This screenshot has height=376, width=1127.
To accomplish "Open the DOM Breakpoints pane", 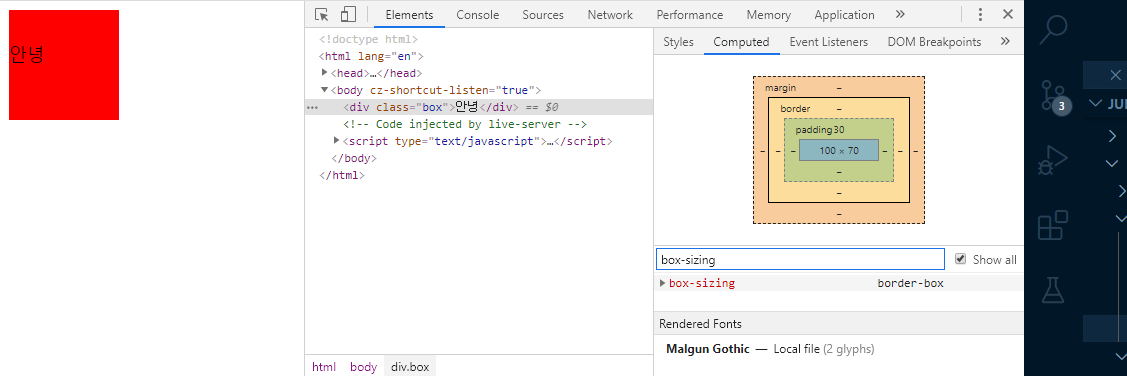I will point(934,42).
